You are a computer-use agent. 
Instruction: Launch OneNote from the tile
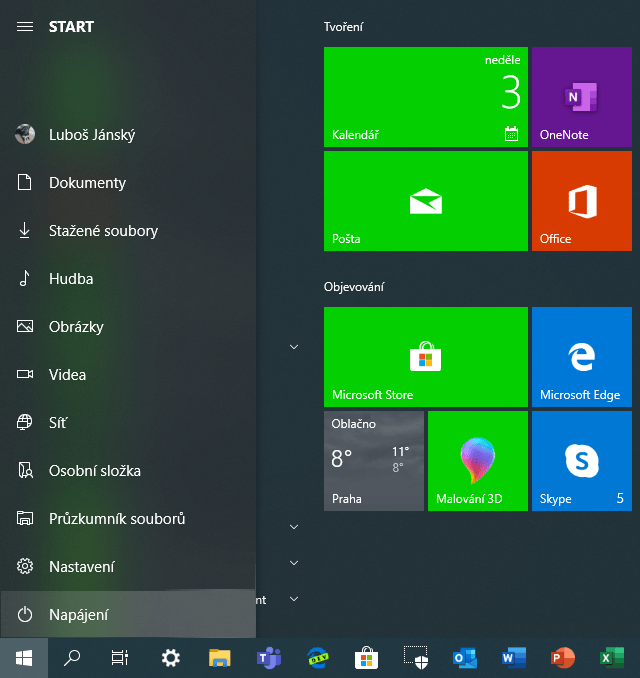581,97
